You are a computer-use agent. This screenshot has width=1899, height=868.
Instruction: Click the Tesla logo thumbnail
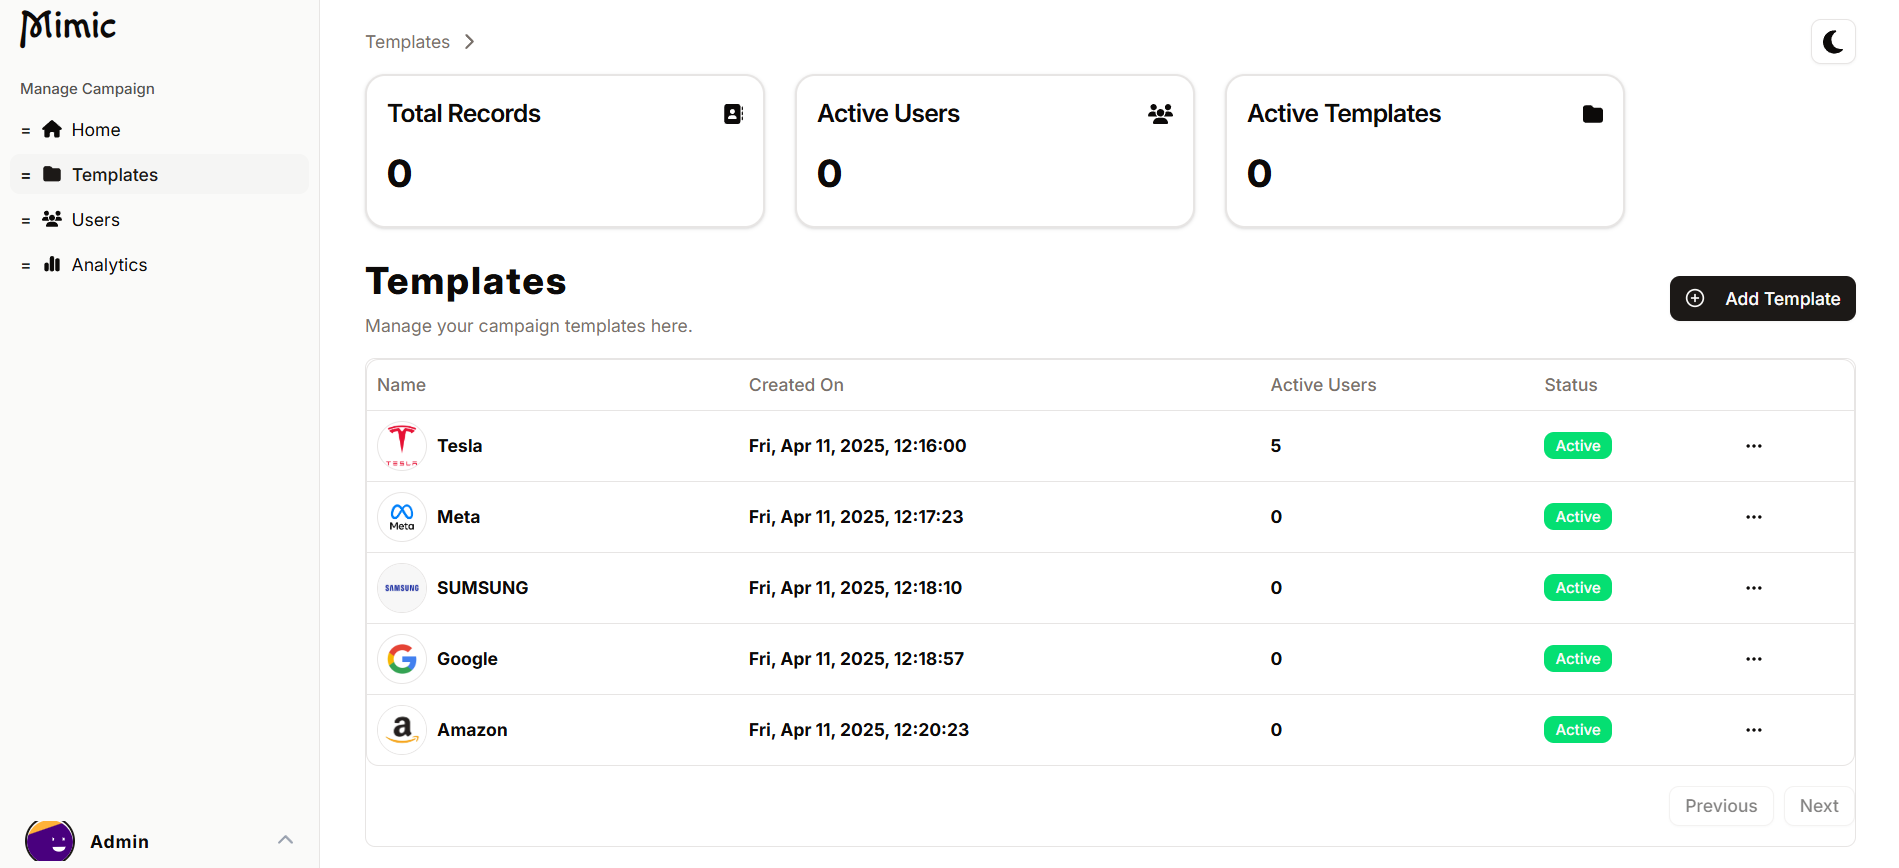402,446
